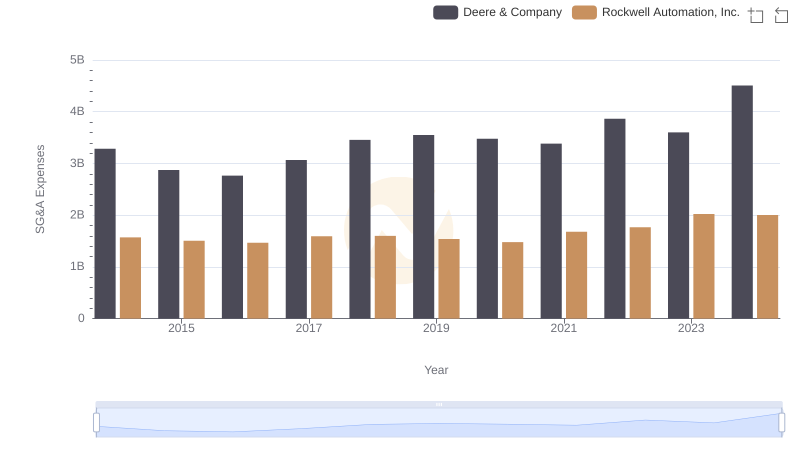Click the range slider's top move bar
Viewport: 800px width, 461px height.
coord(439,404)
